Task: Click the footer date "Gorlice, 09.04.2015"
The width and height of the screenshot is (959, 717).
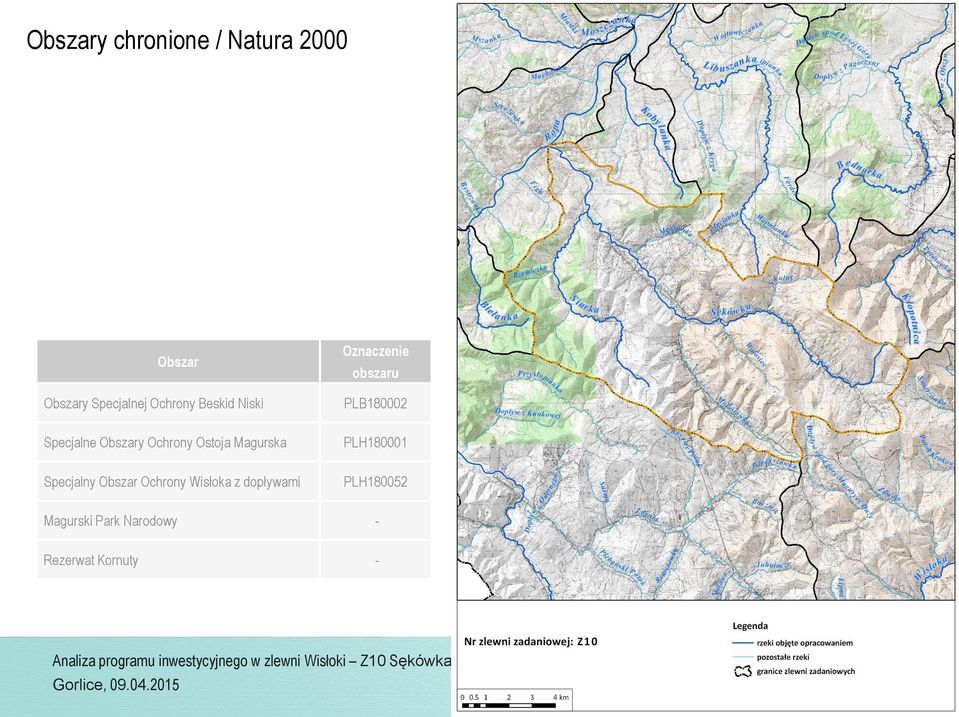Action: point(116,684)
